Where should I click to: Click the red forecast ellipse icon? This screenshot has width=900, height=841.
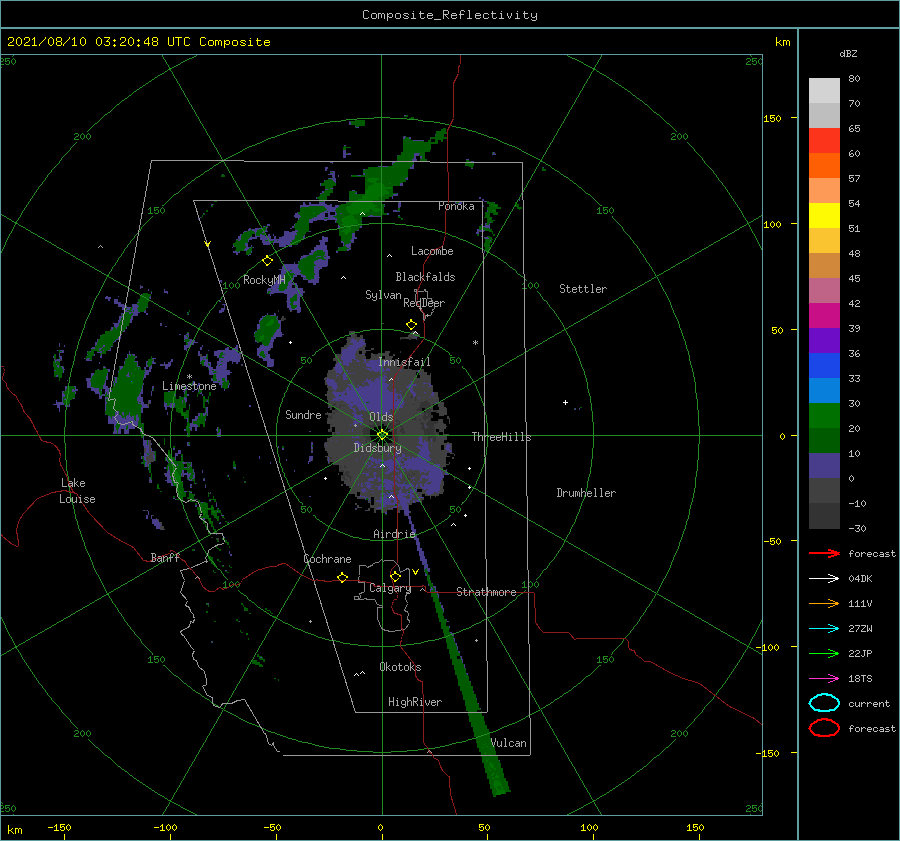pos(824,728)
